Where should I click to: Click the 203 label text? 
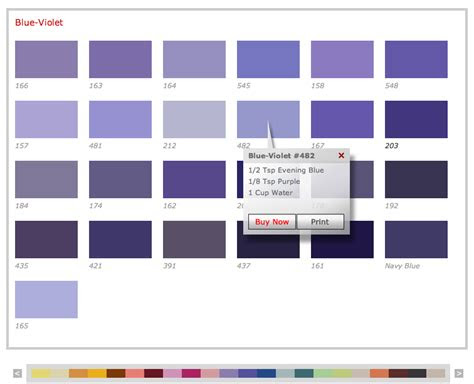click(x=392, y=146)
